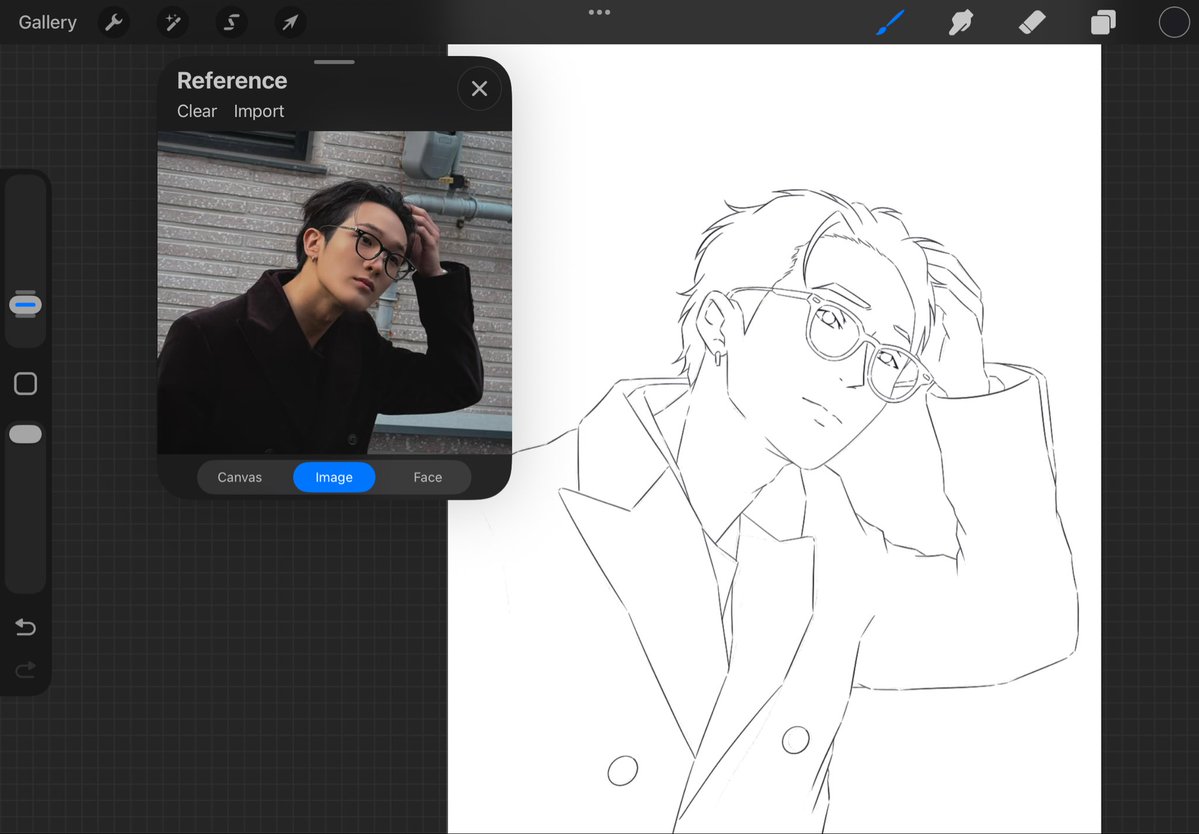
Task: Clear the reference image
Action: point(196,111)
